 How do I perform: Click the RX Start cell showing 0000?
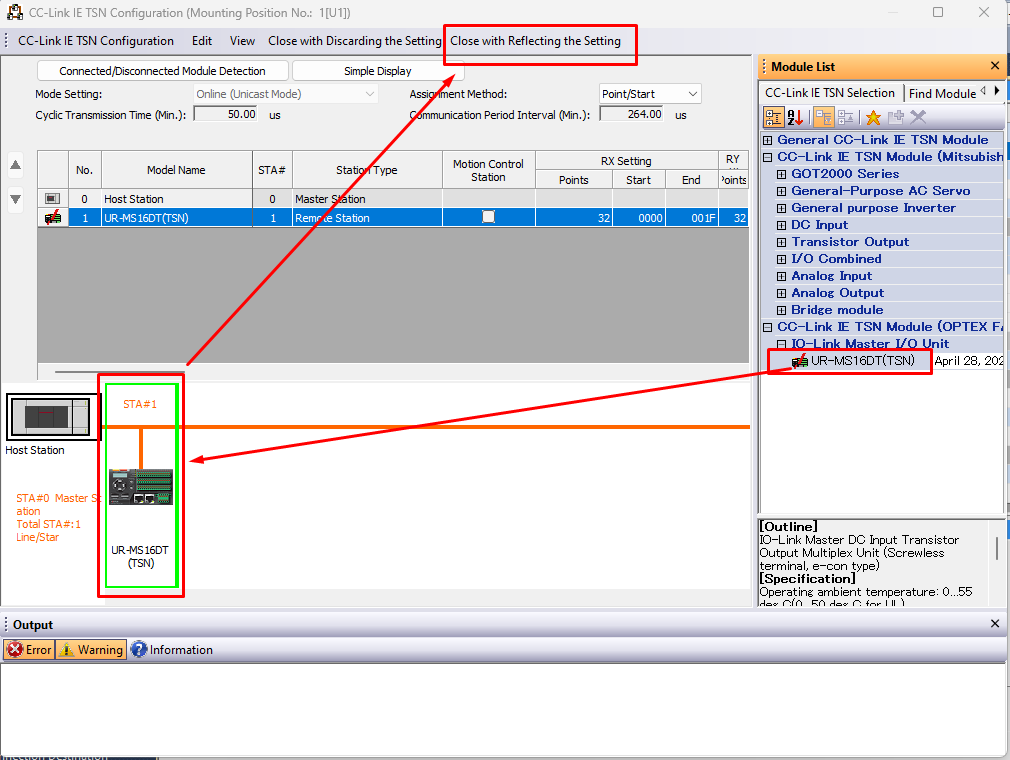[x=638, y=218]
